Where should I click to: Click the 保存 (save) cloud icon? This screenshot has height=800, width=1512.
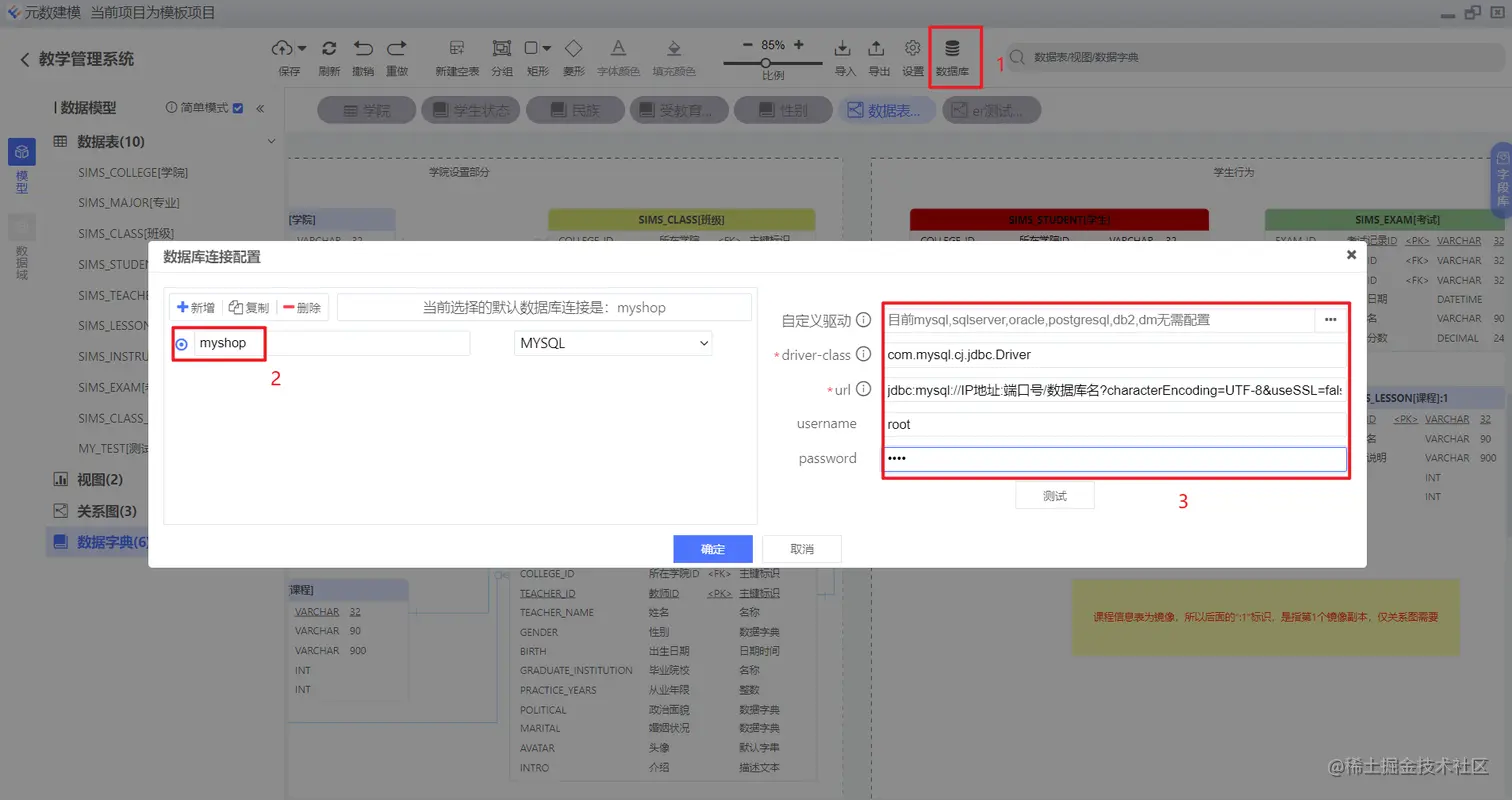(x=283, y=48)
